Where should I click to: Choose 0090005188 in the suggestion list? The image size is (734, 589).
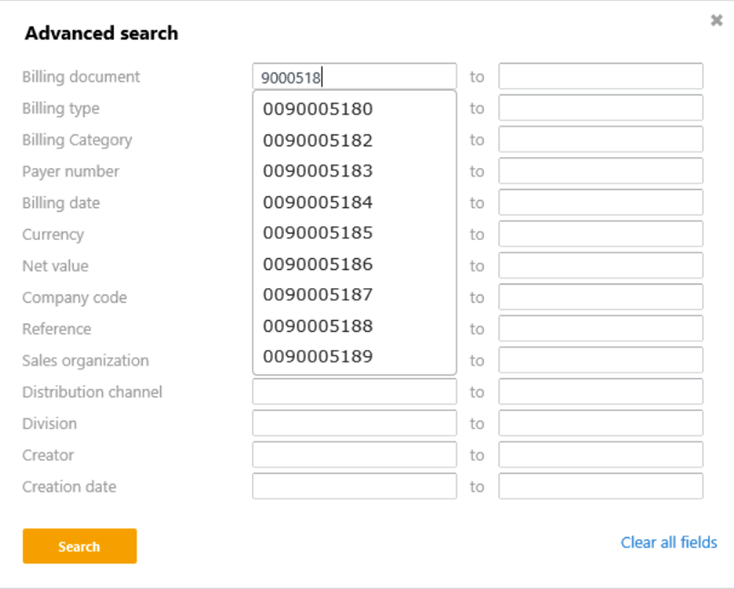pos(318,326)
